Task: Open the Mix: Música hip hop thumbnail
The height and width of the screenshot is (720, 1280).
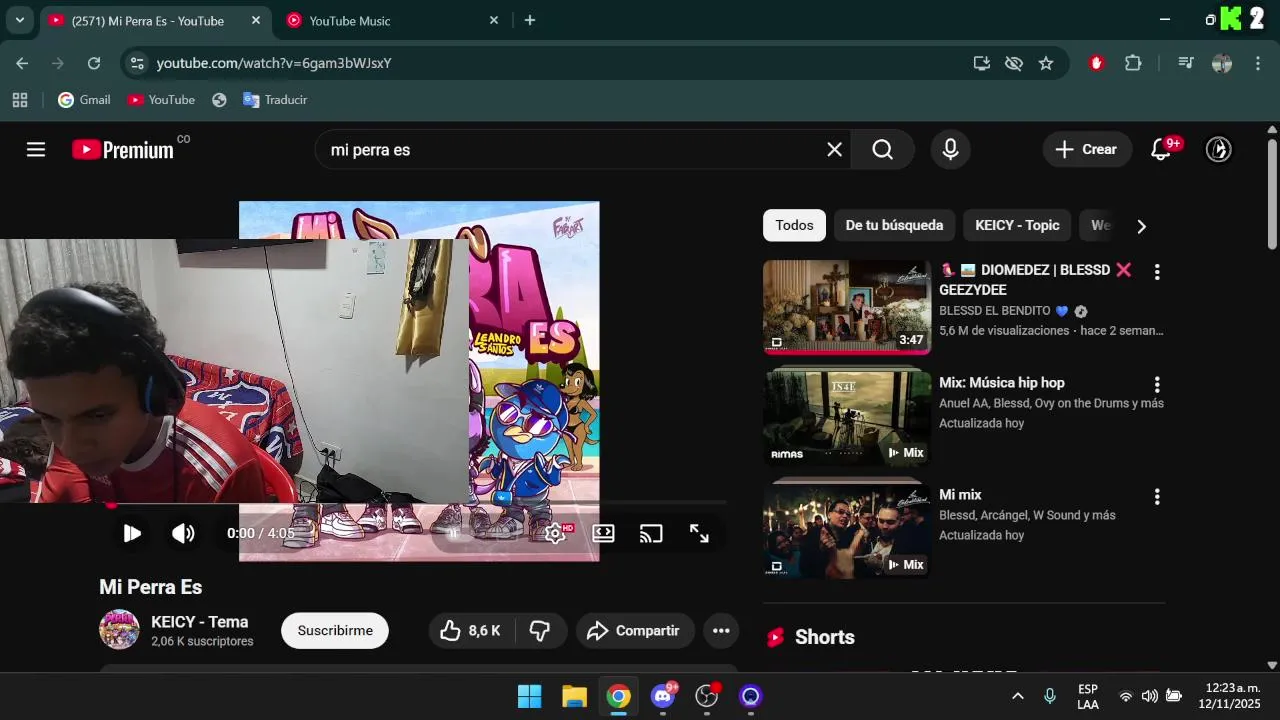Action: [x=847, y=419]
